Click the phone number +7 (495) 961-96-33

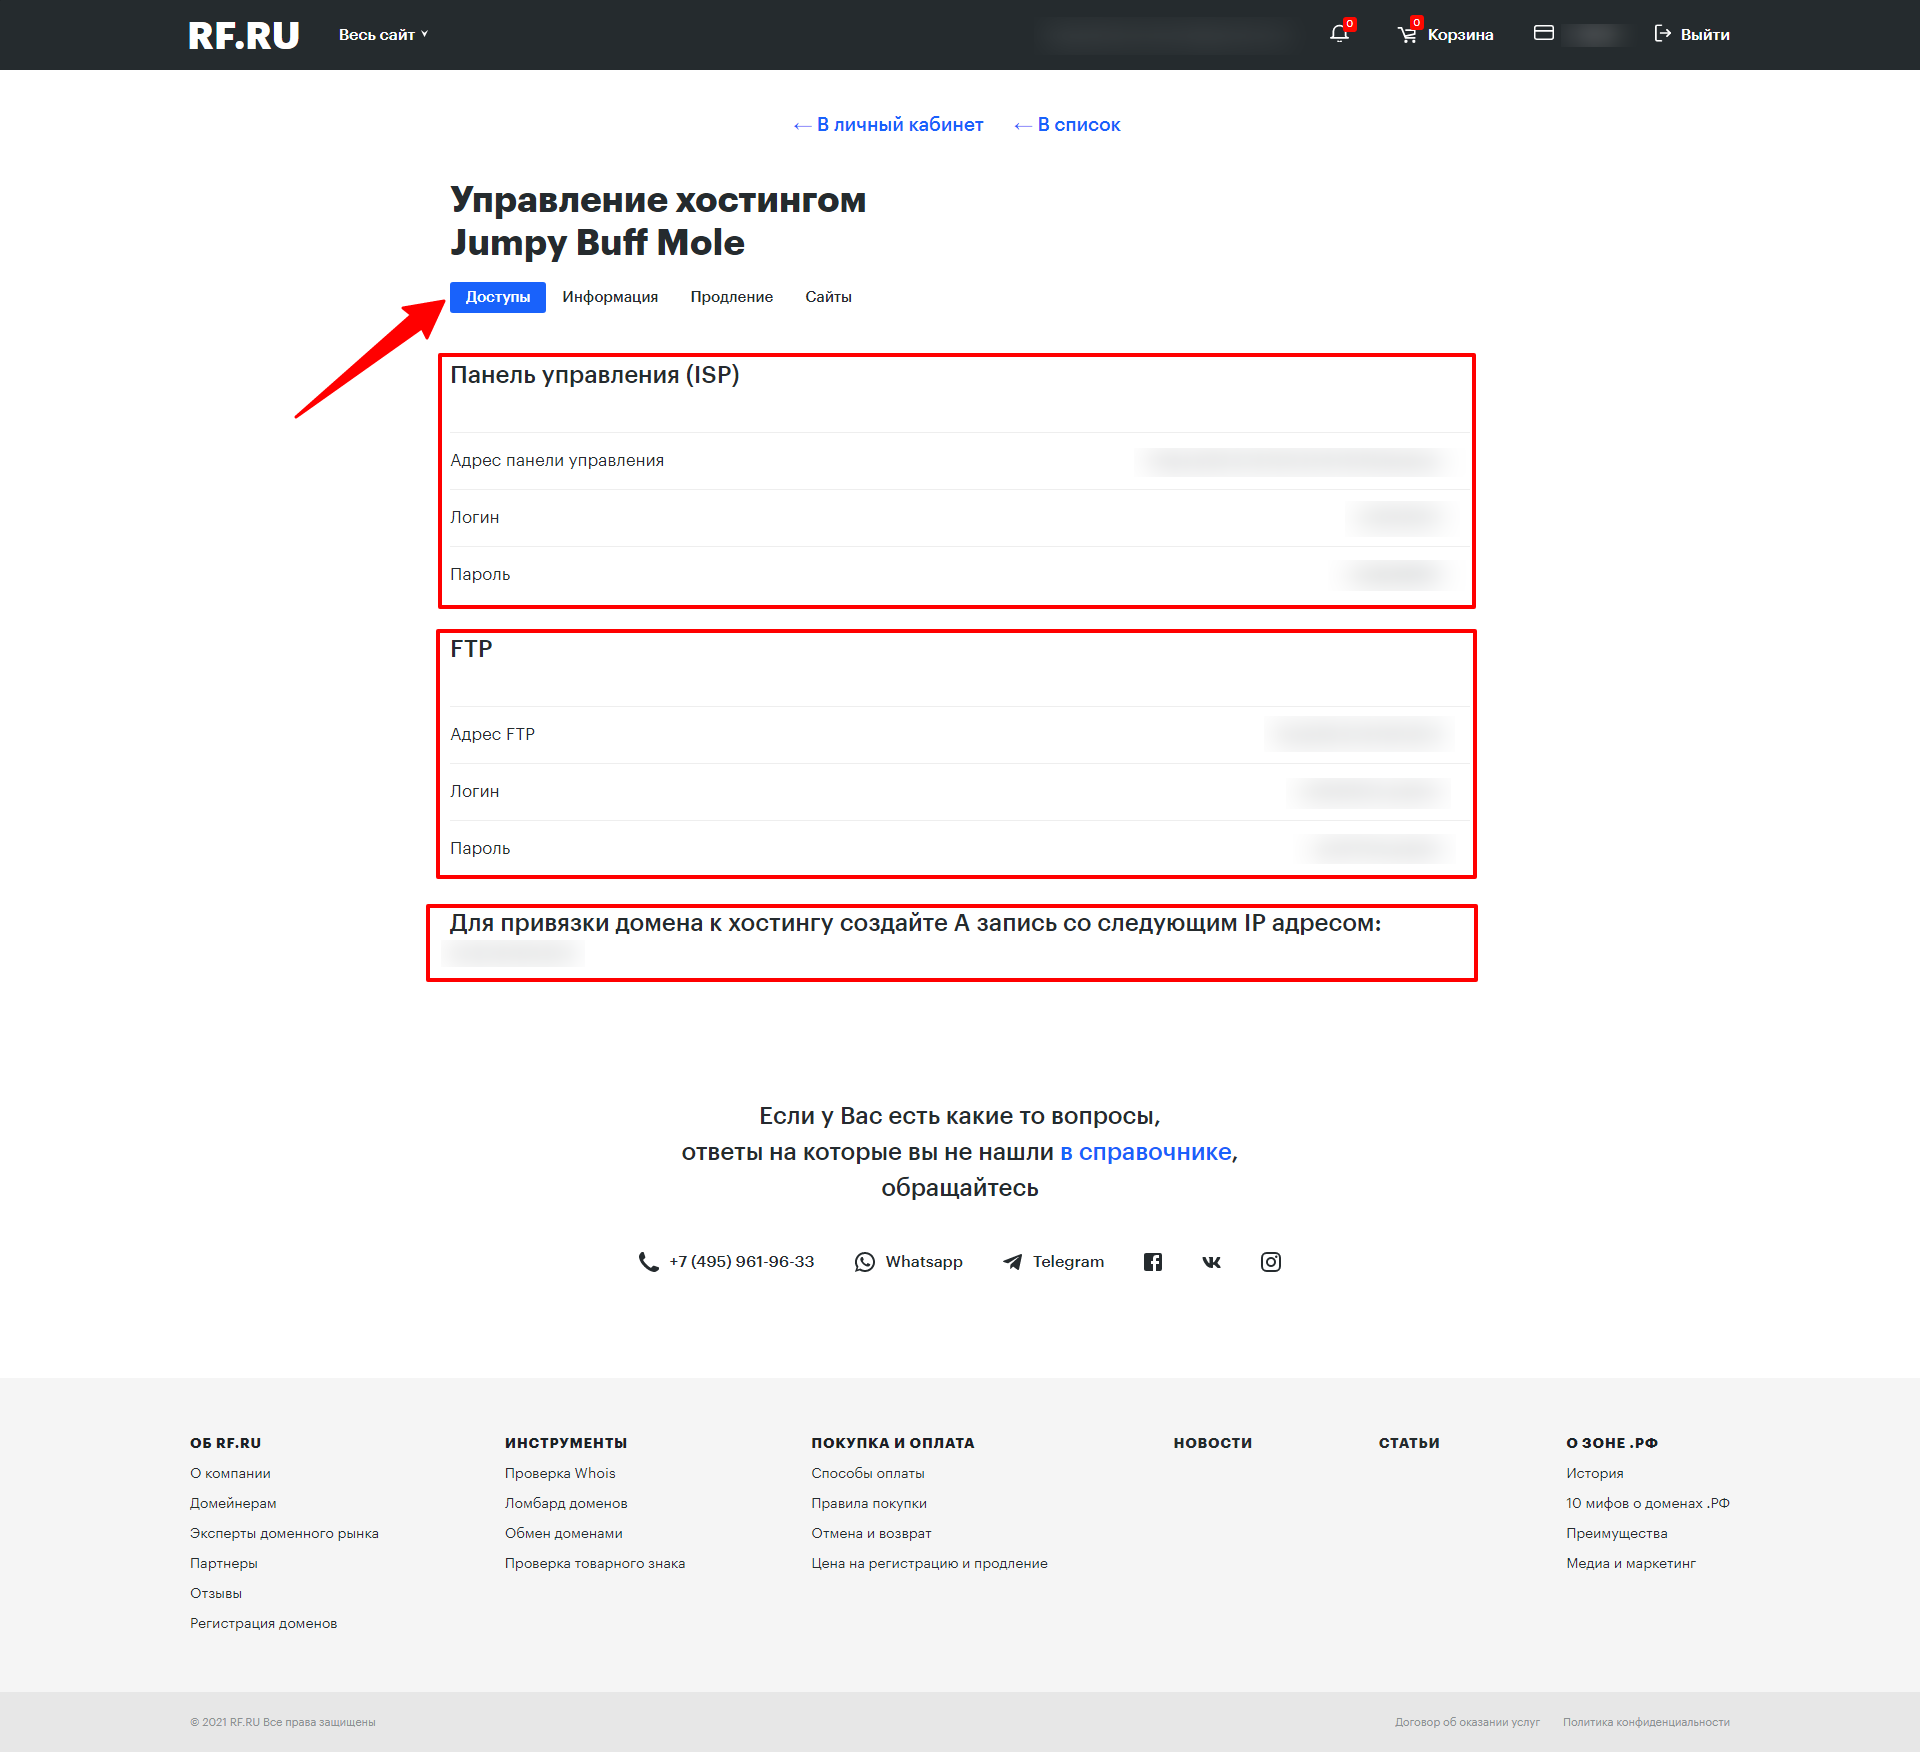(x=741, y=1262)
